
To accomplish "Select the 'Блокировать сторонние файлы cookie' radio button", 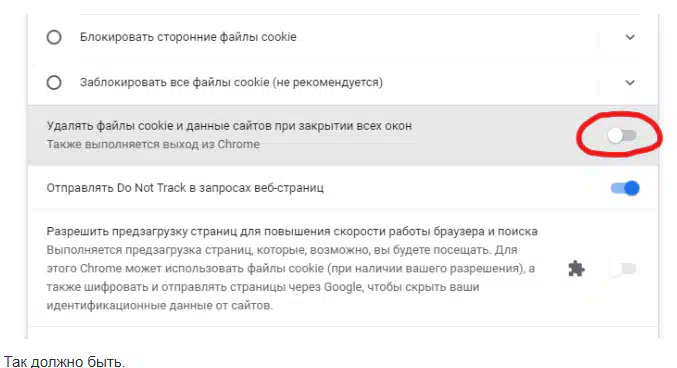I will click(54, 37).
